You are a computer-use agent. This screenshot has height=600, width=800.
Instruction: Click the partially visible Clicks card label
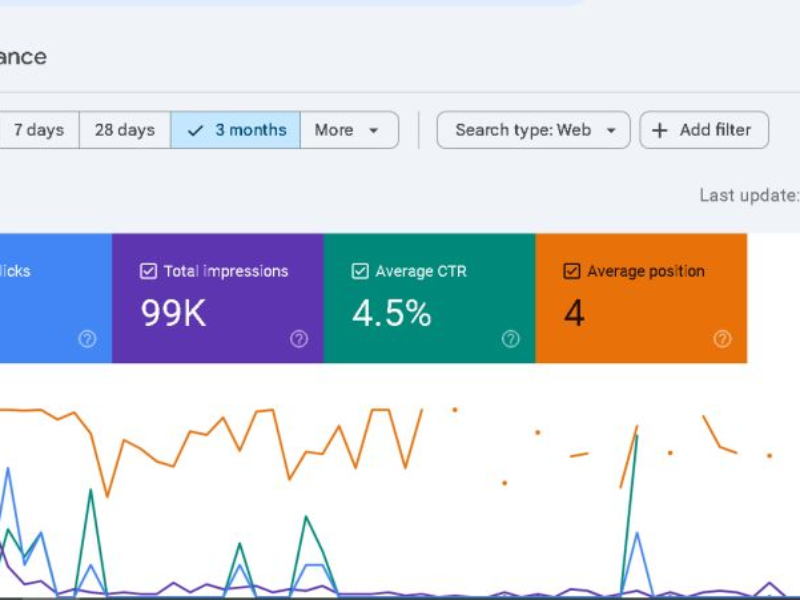pos(15,271)
